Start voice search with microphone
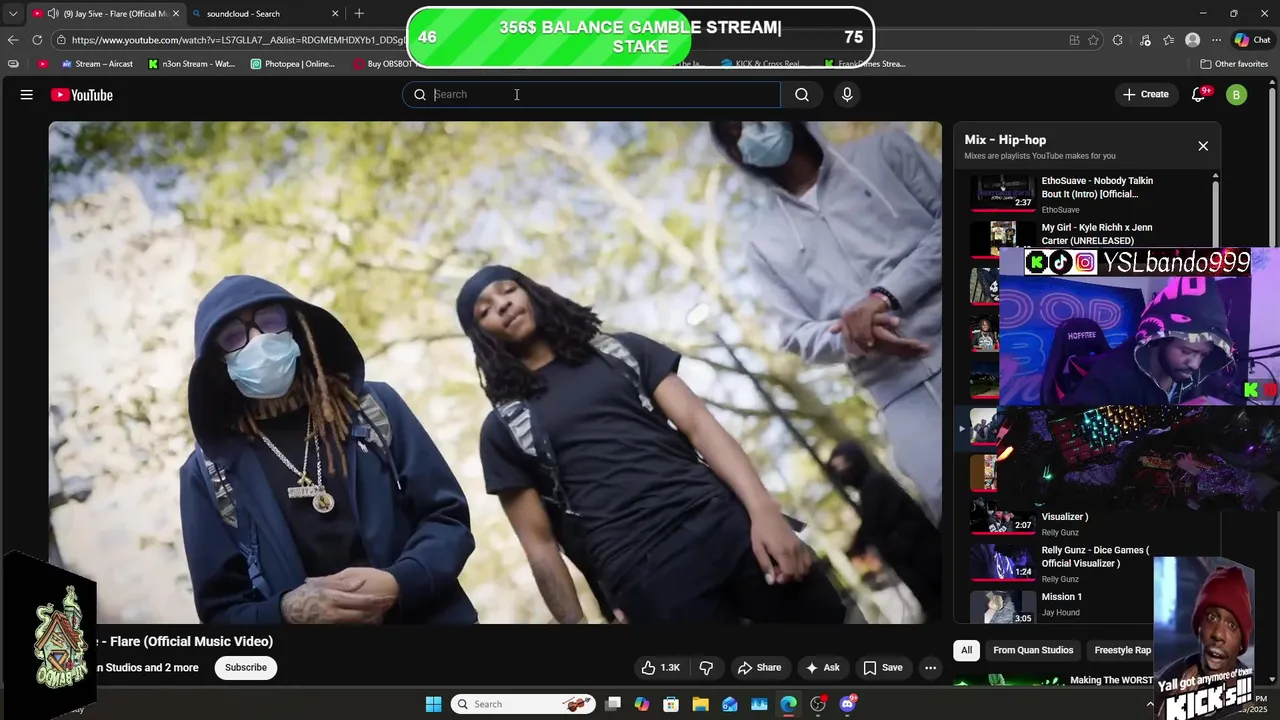Screen dimensions: 1280x720 (847, 94)
